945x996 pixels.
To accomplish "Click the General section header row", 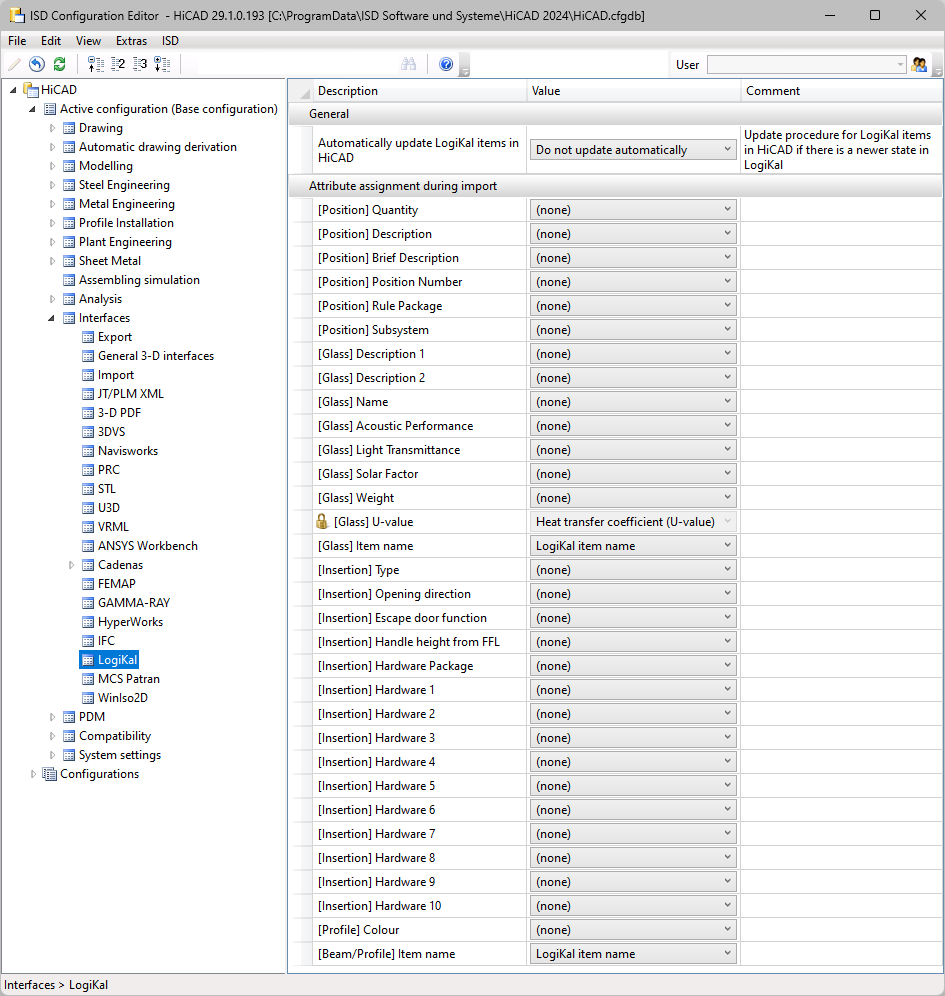I will pyautogui.click(x=615, y=114).
